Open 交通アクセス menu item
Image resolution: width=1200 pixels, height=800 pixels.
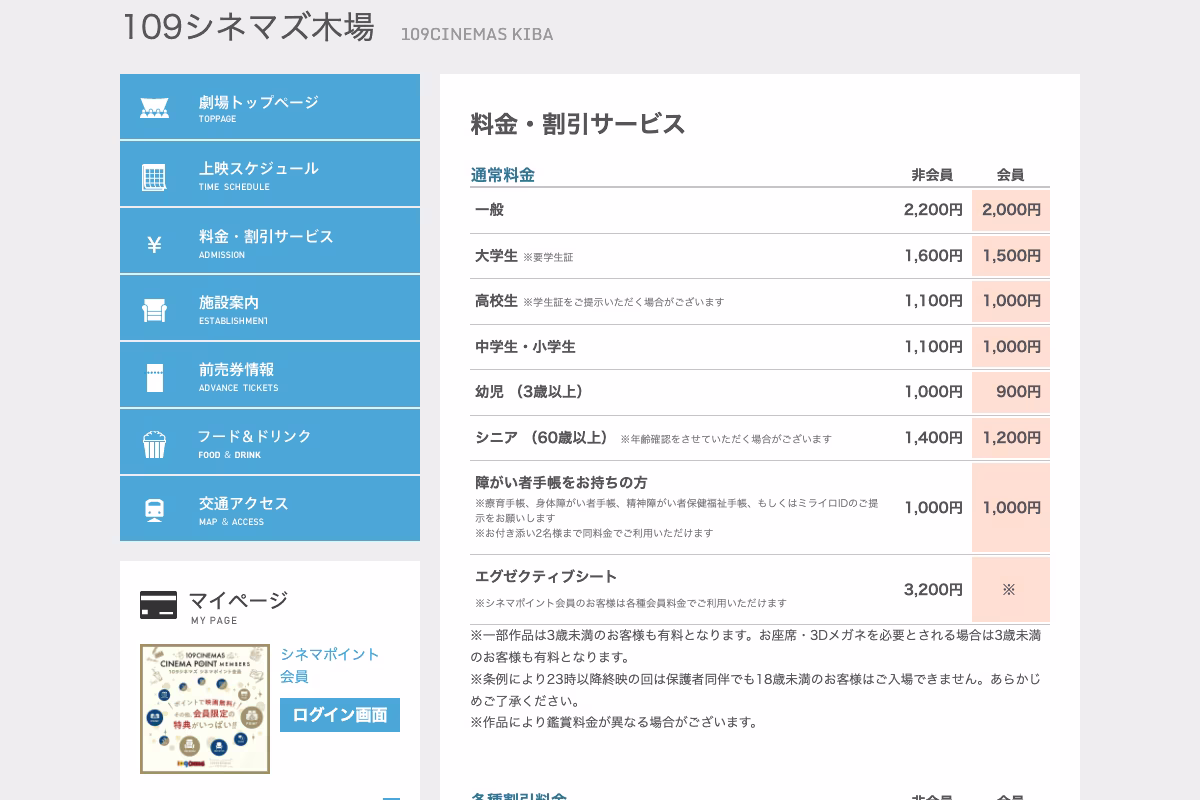pos(270,509)
